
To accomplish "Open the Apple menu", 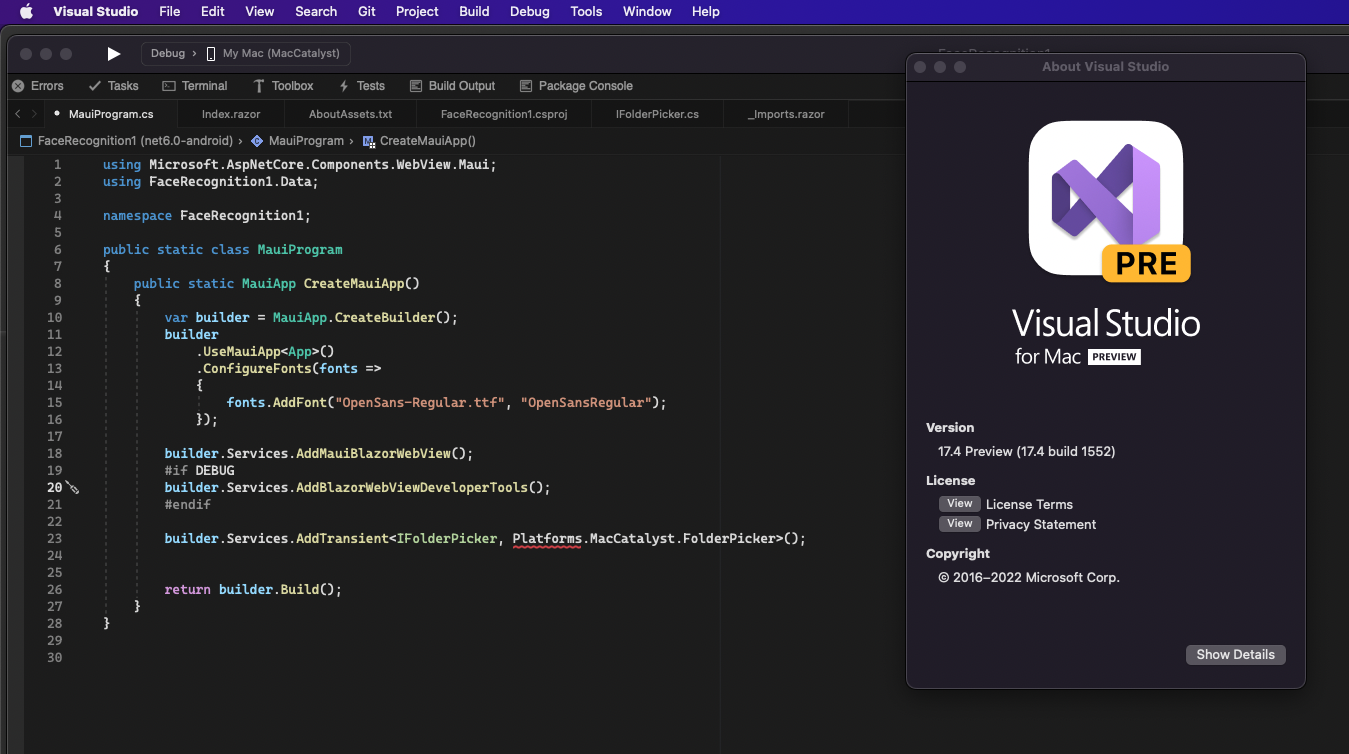I will click(26, 12).
